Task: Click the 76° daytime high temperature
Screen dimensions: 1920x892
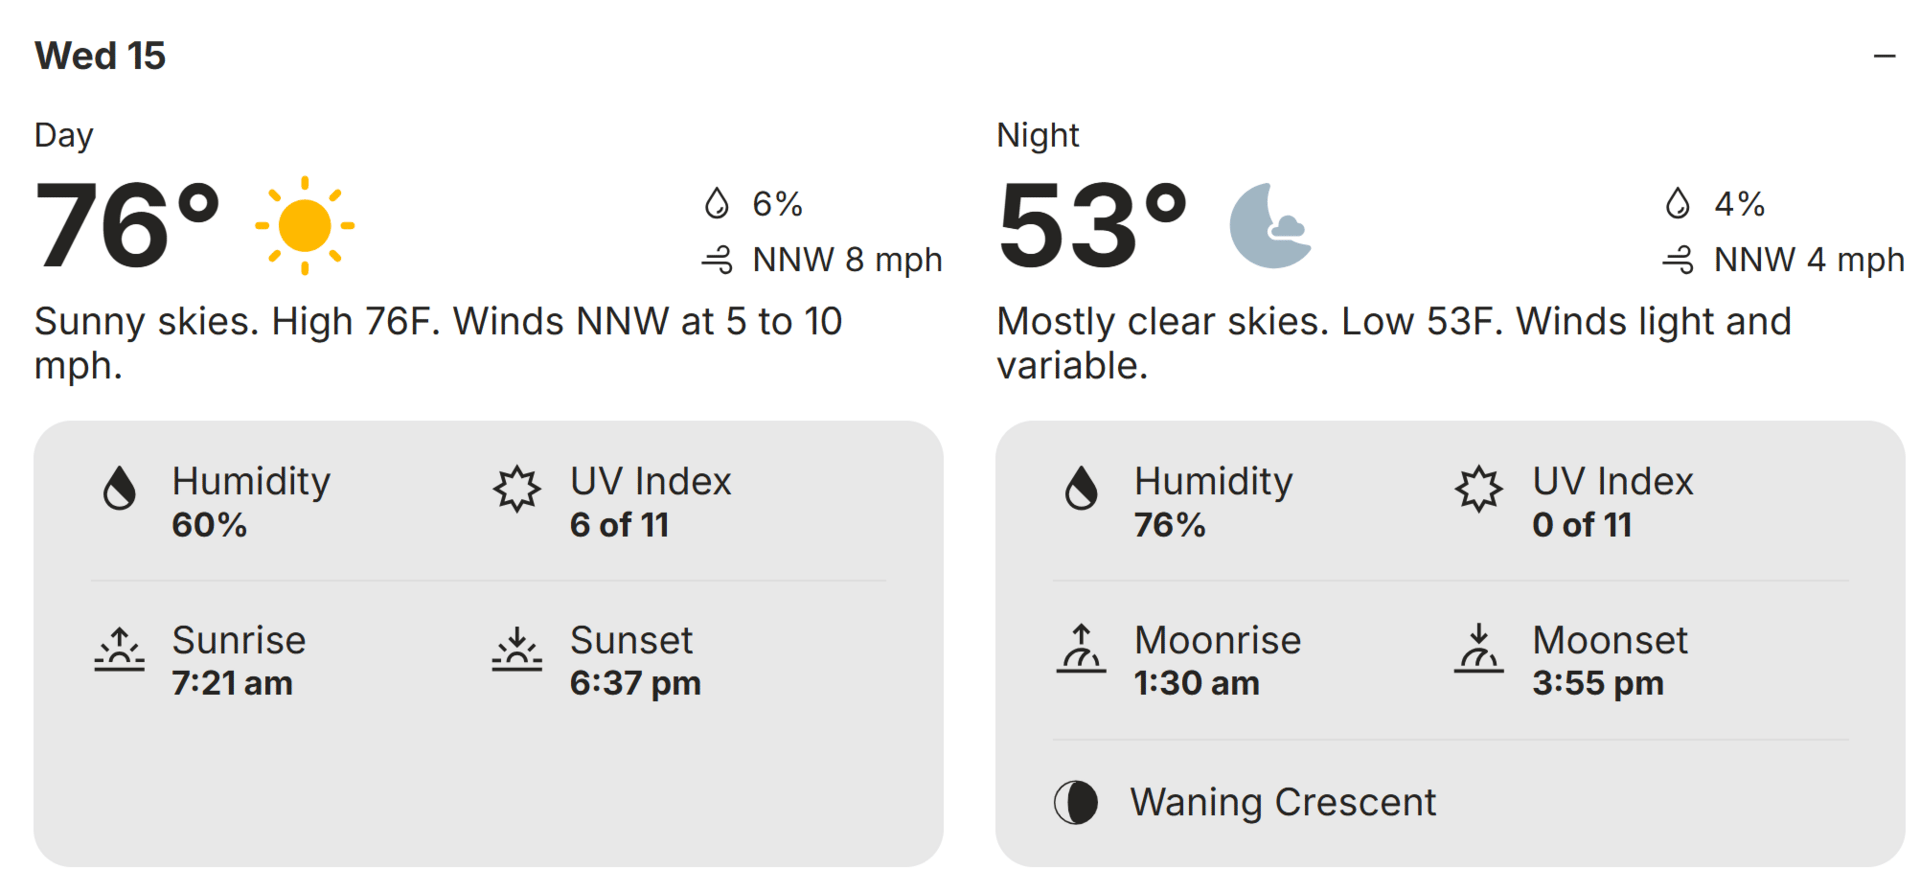Action: point(127,226)
